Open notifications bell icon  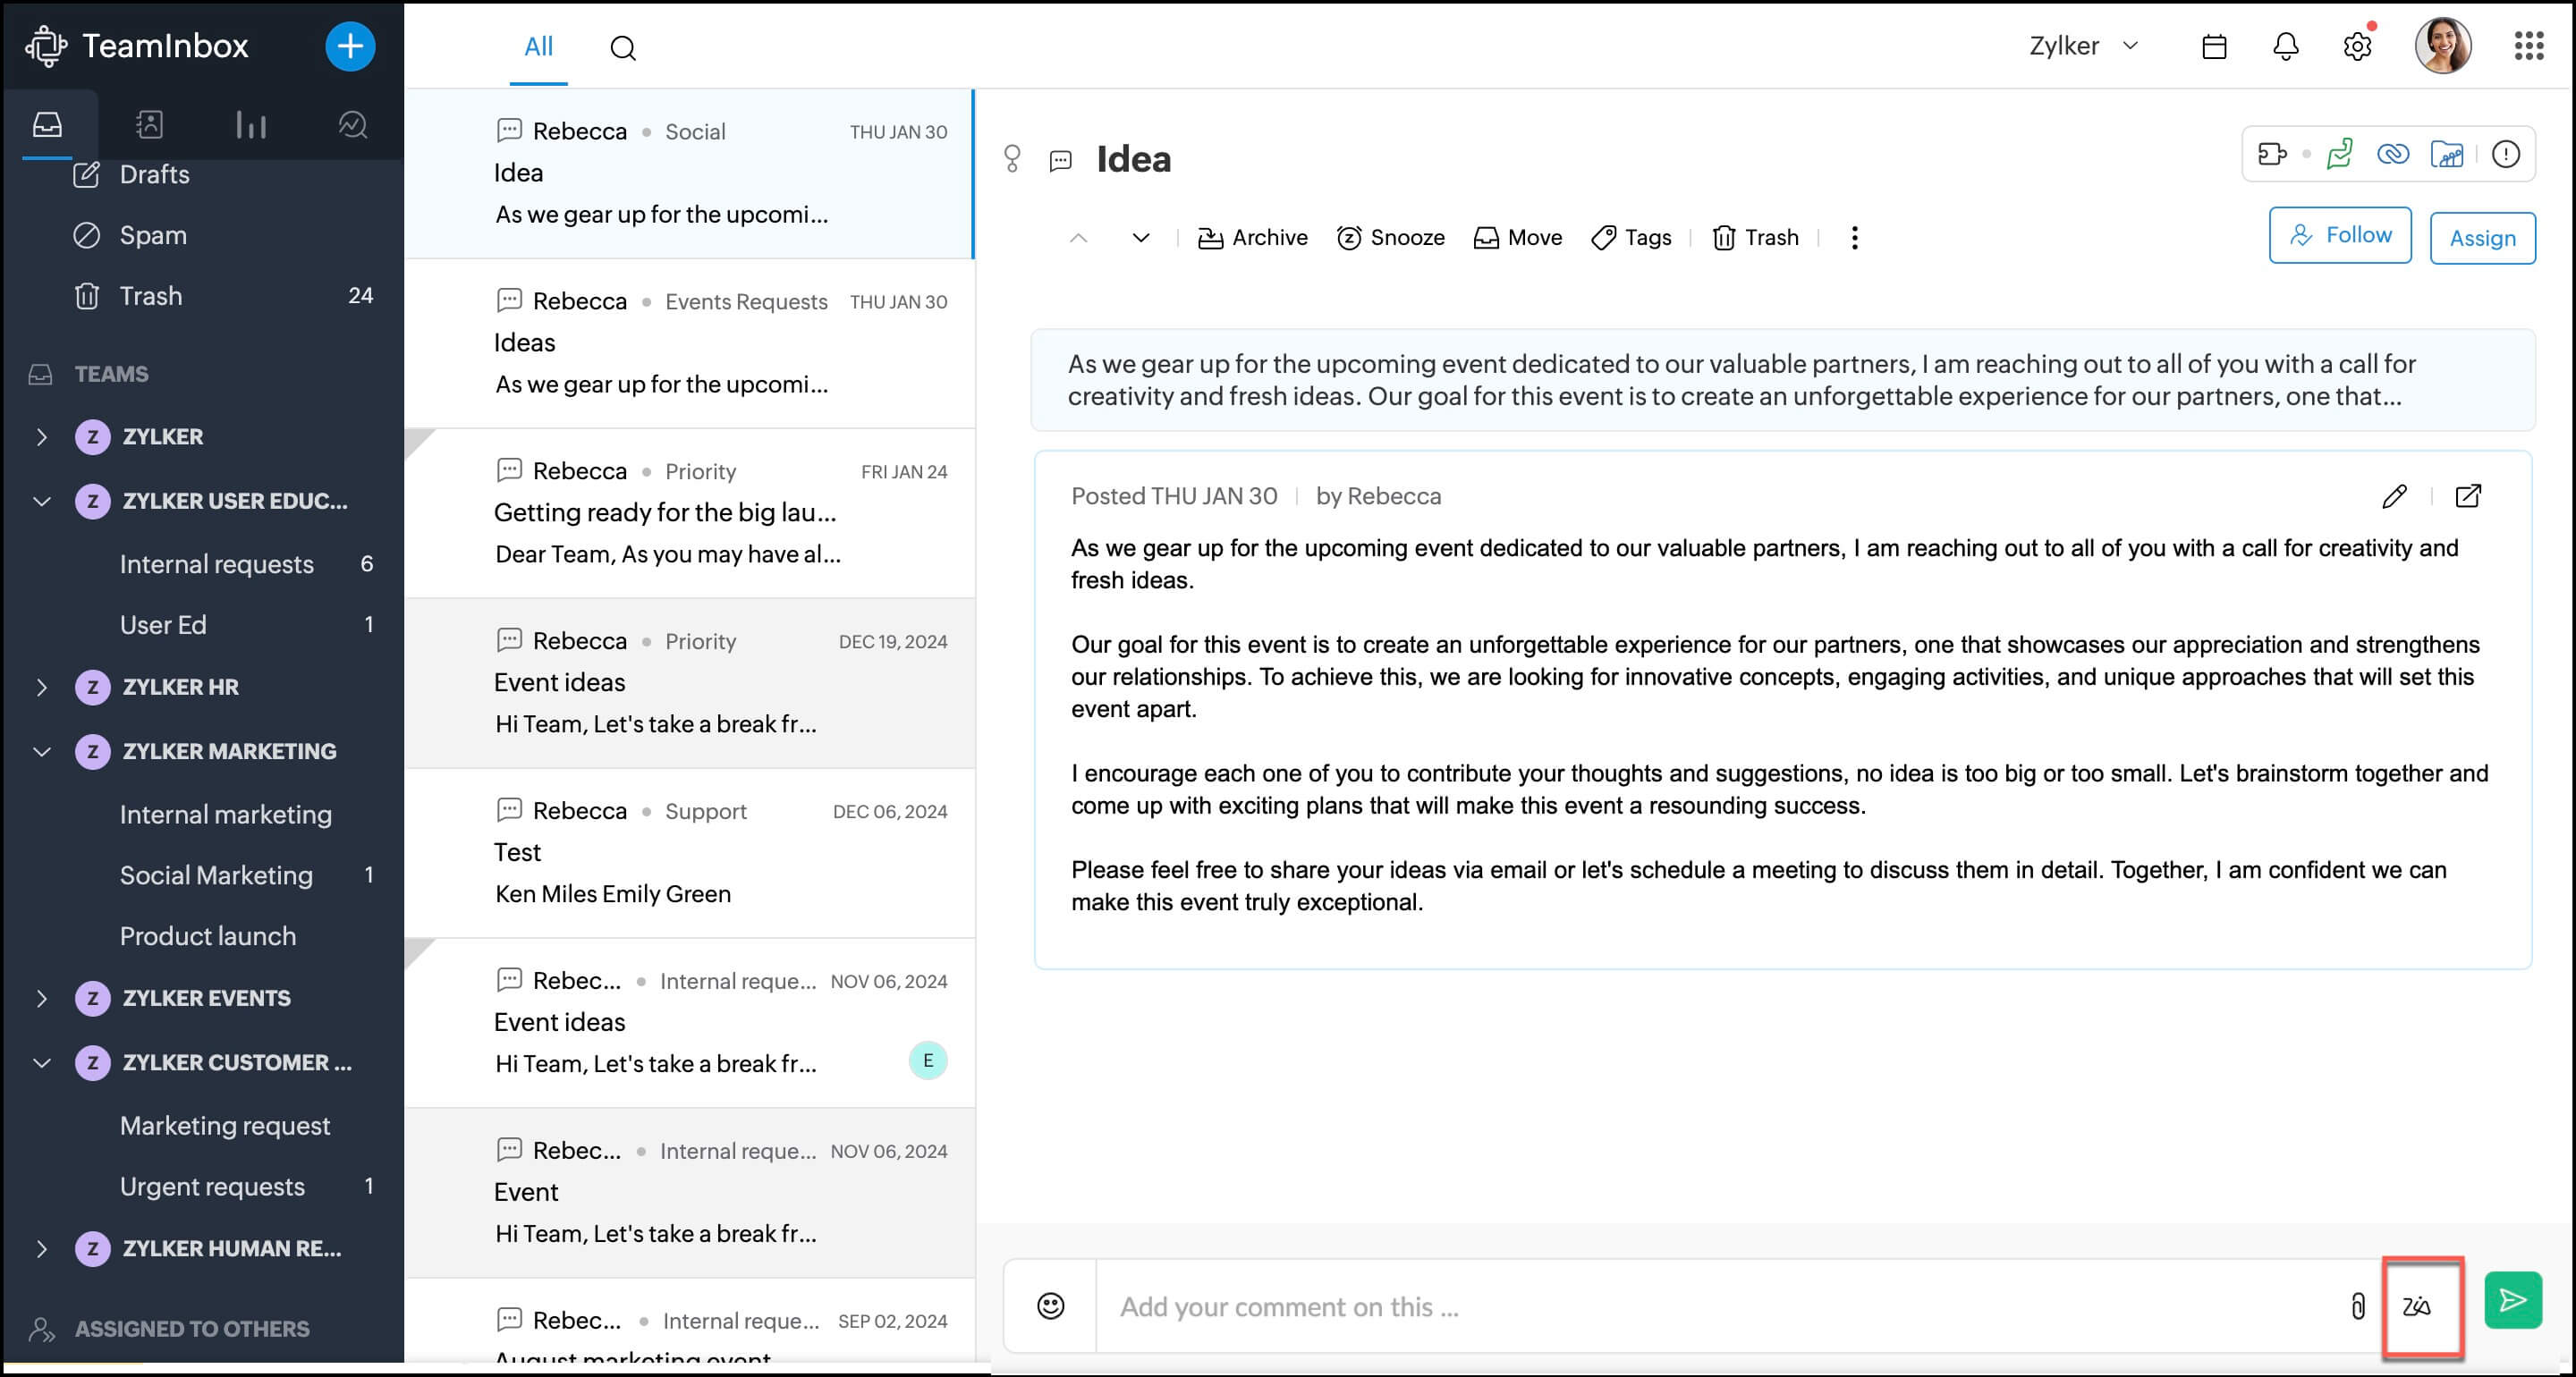point(2285,46)
